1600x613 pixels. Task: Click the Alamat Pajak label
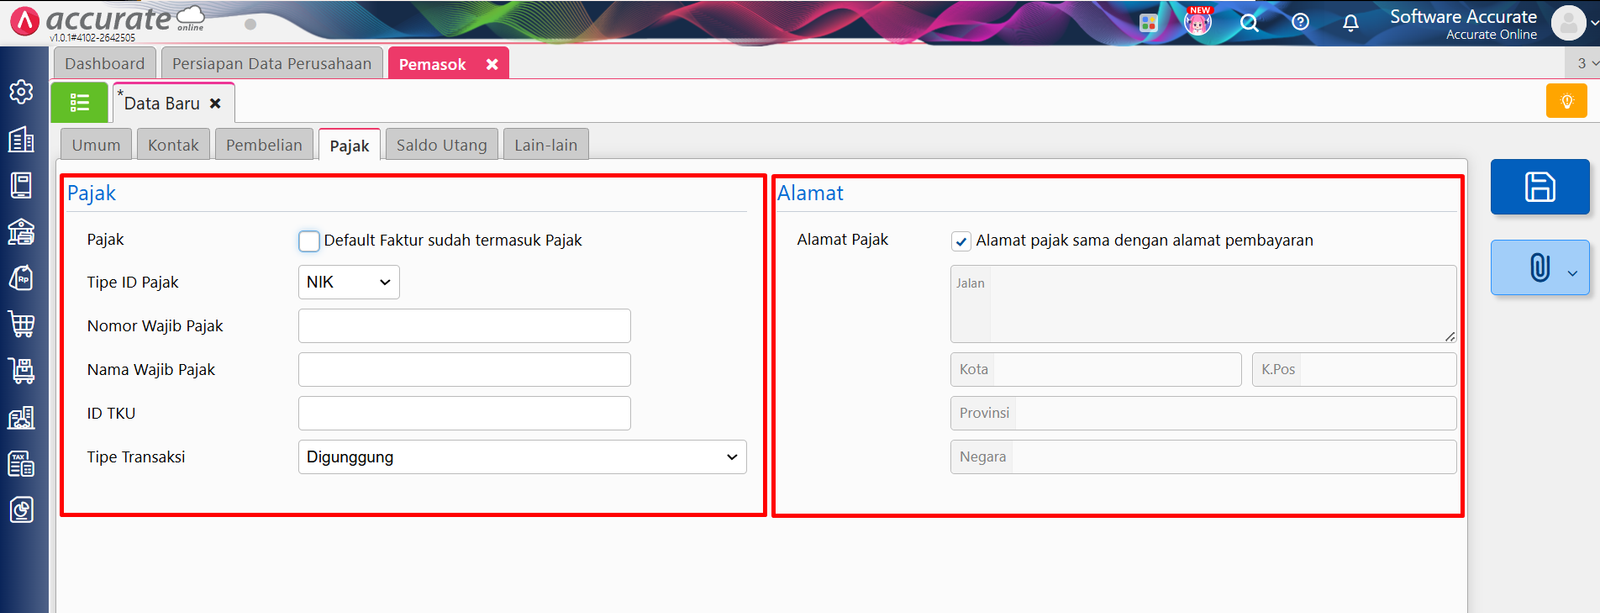(843, 240)
